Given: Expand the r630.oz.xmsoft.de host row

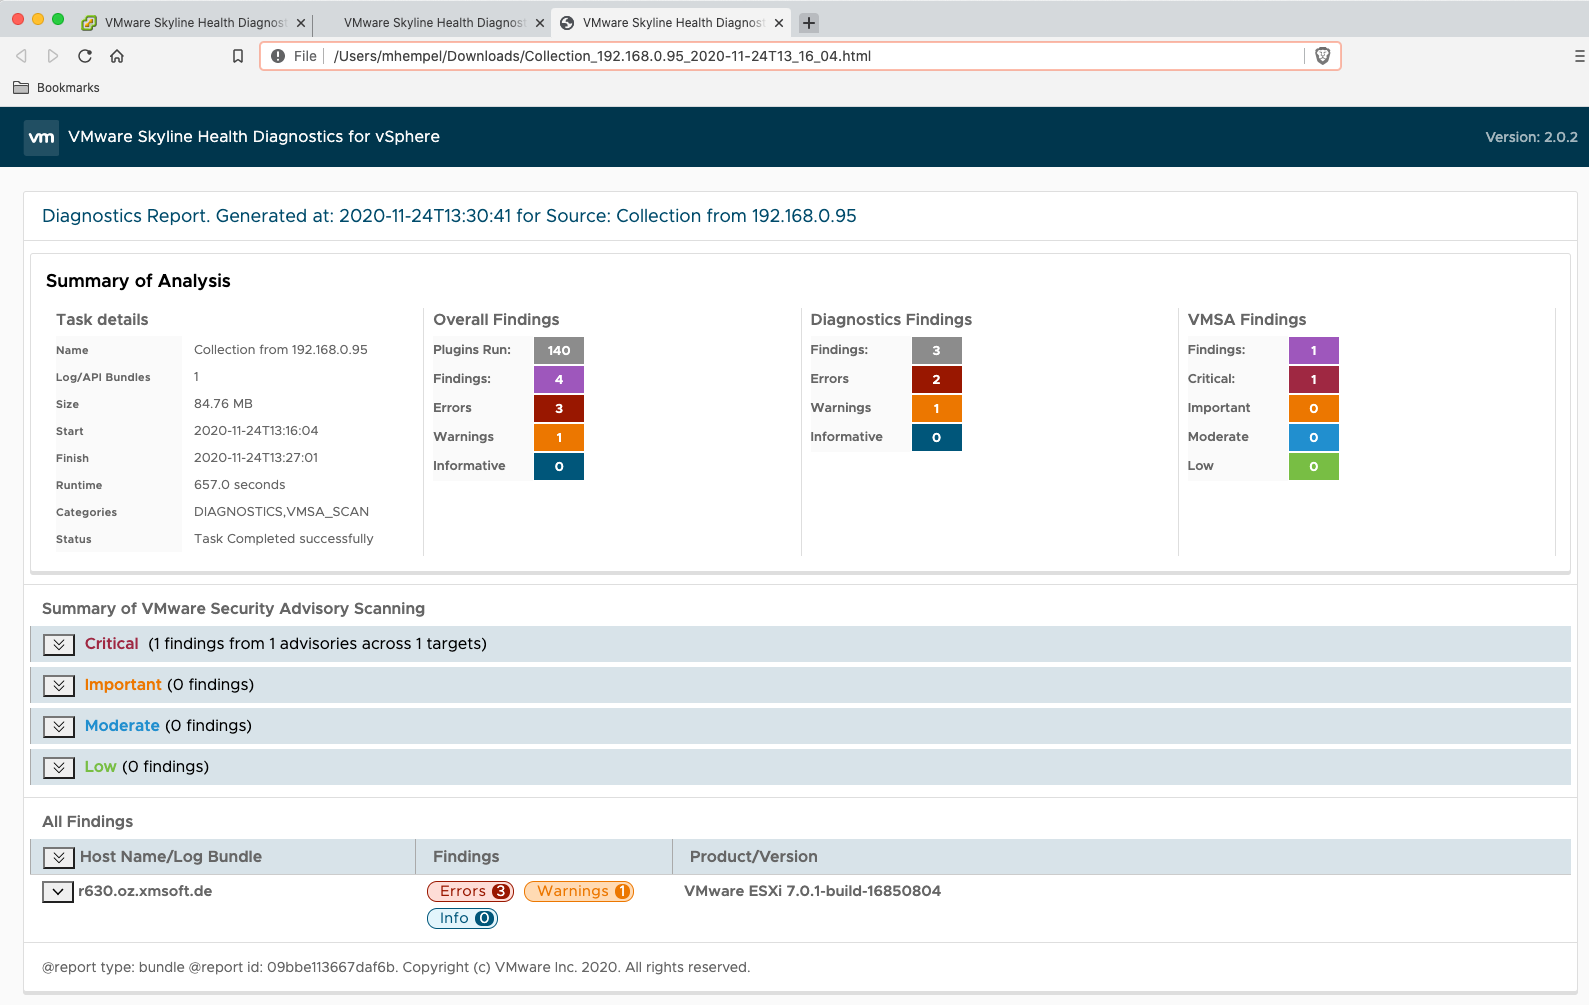Looking at the screenshot, I should tap(58, 892).
